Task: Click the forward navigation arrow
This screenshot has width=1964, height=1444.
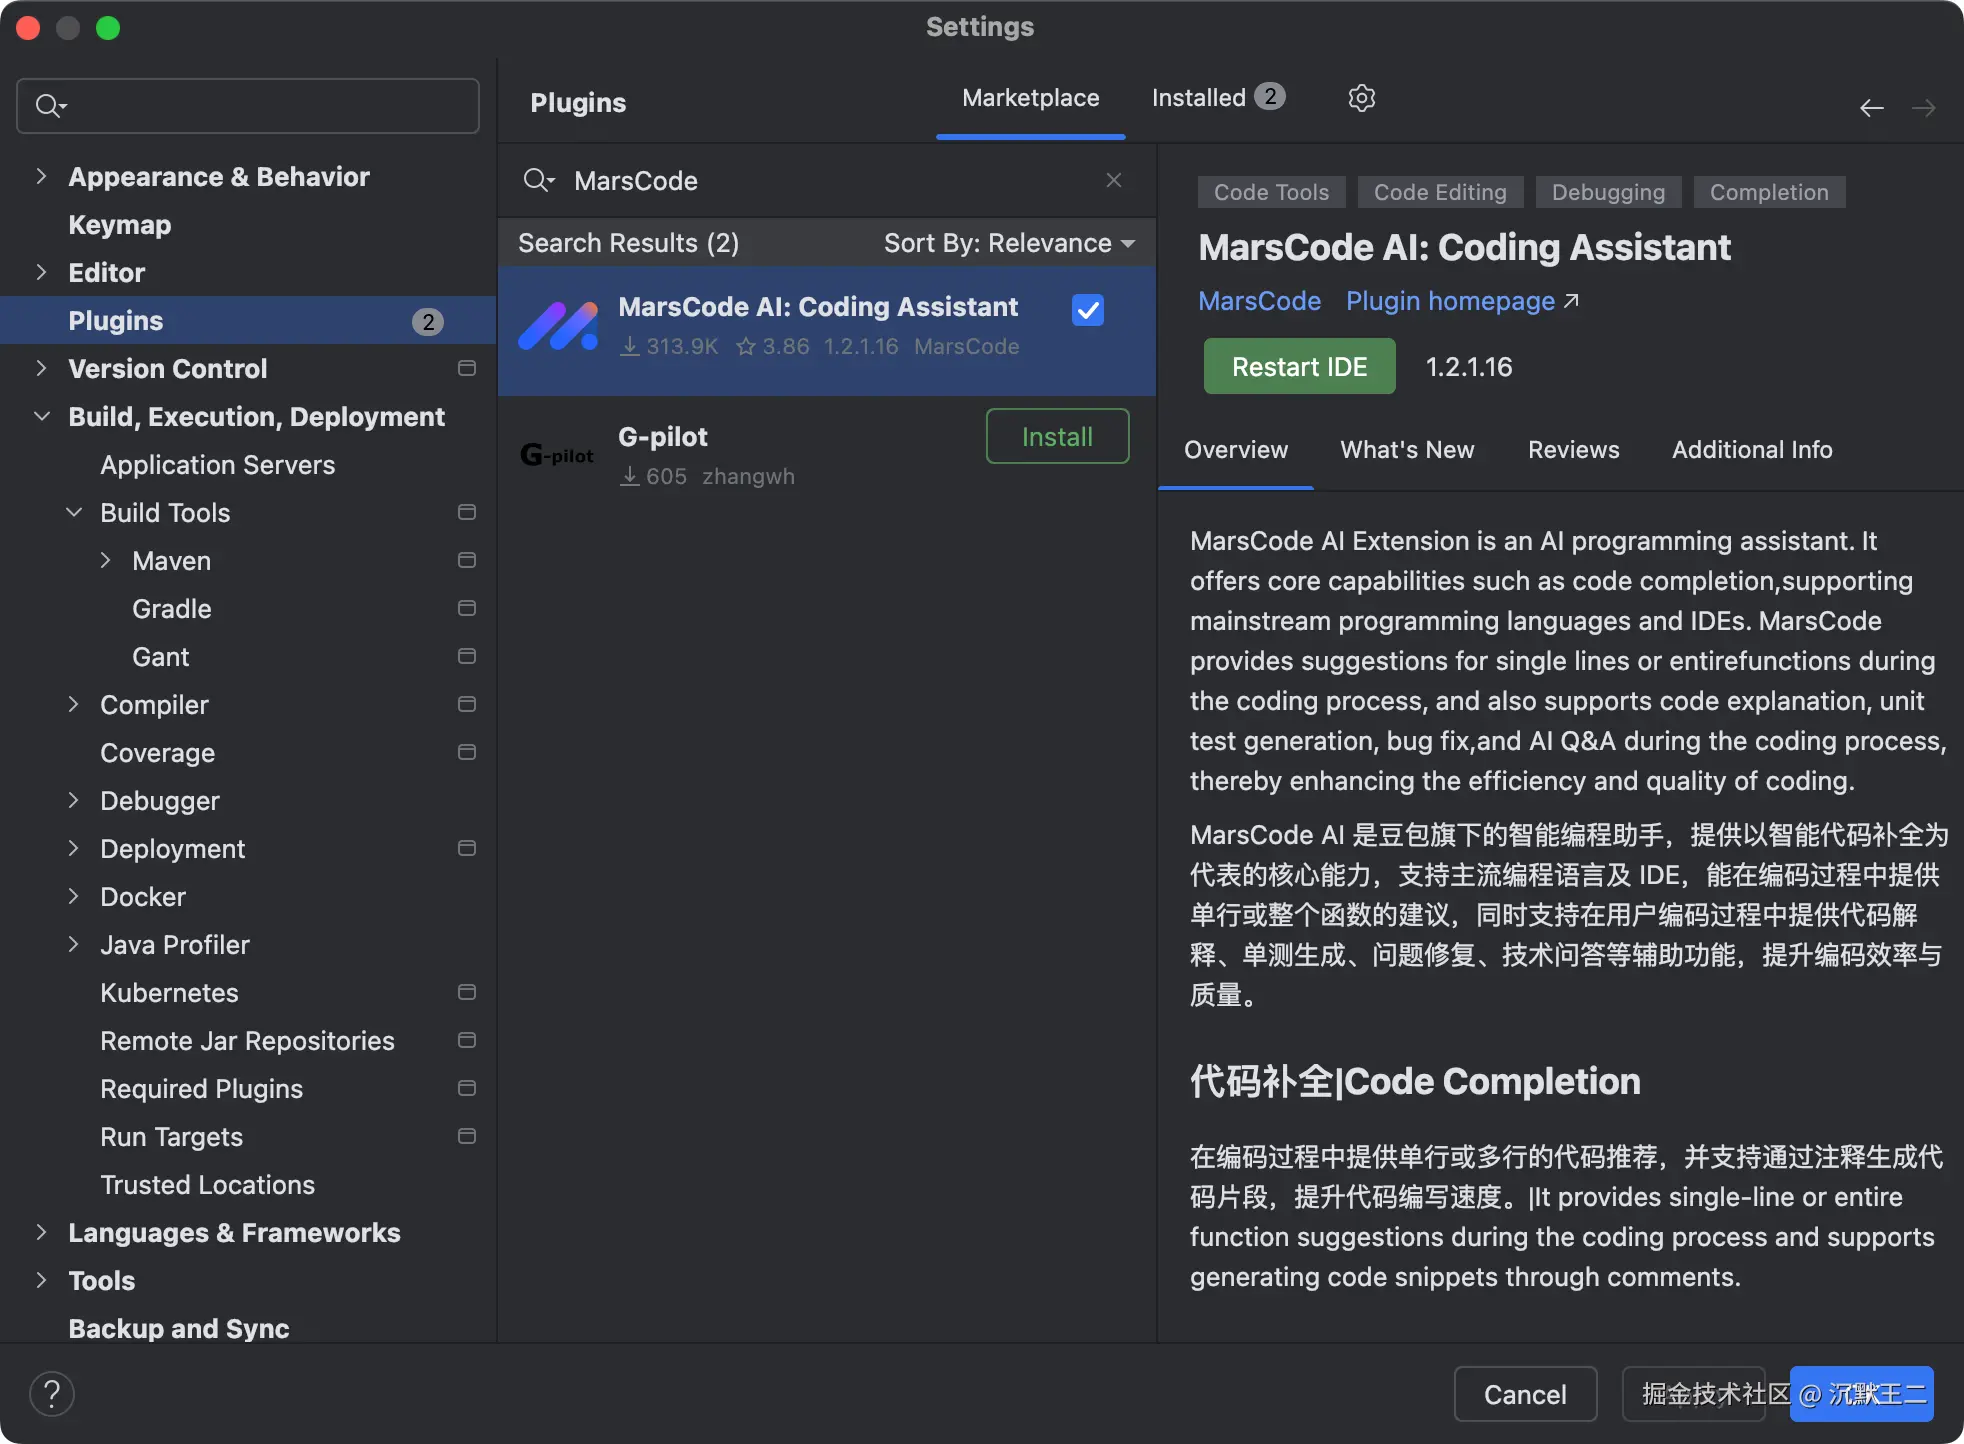Action: click(1924, 108)
